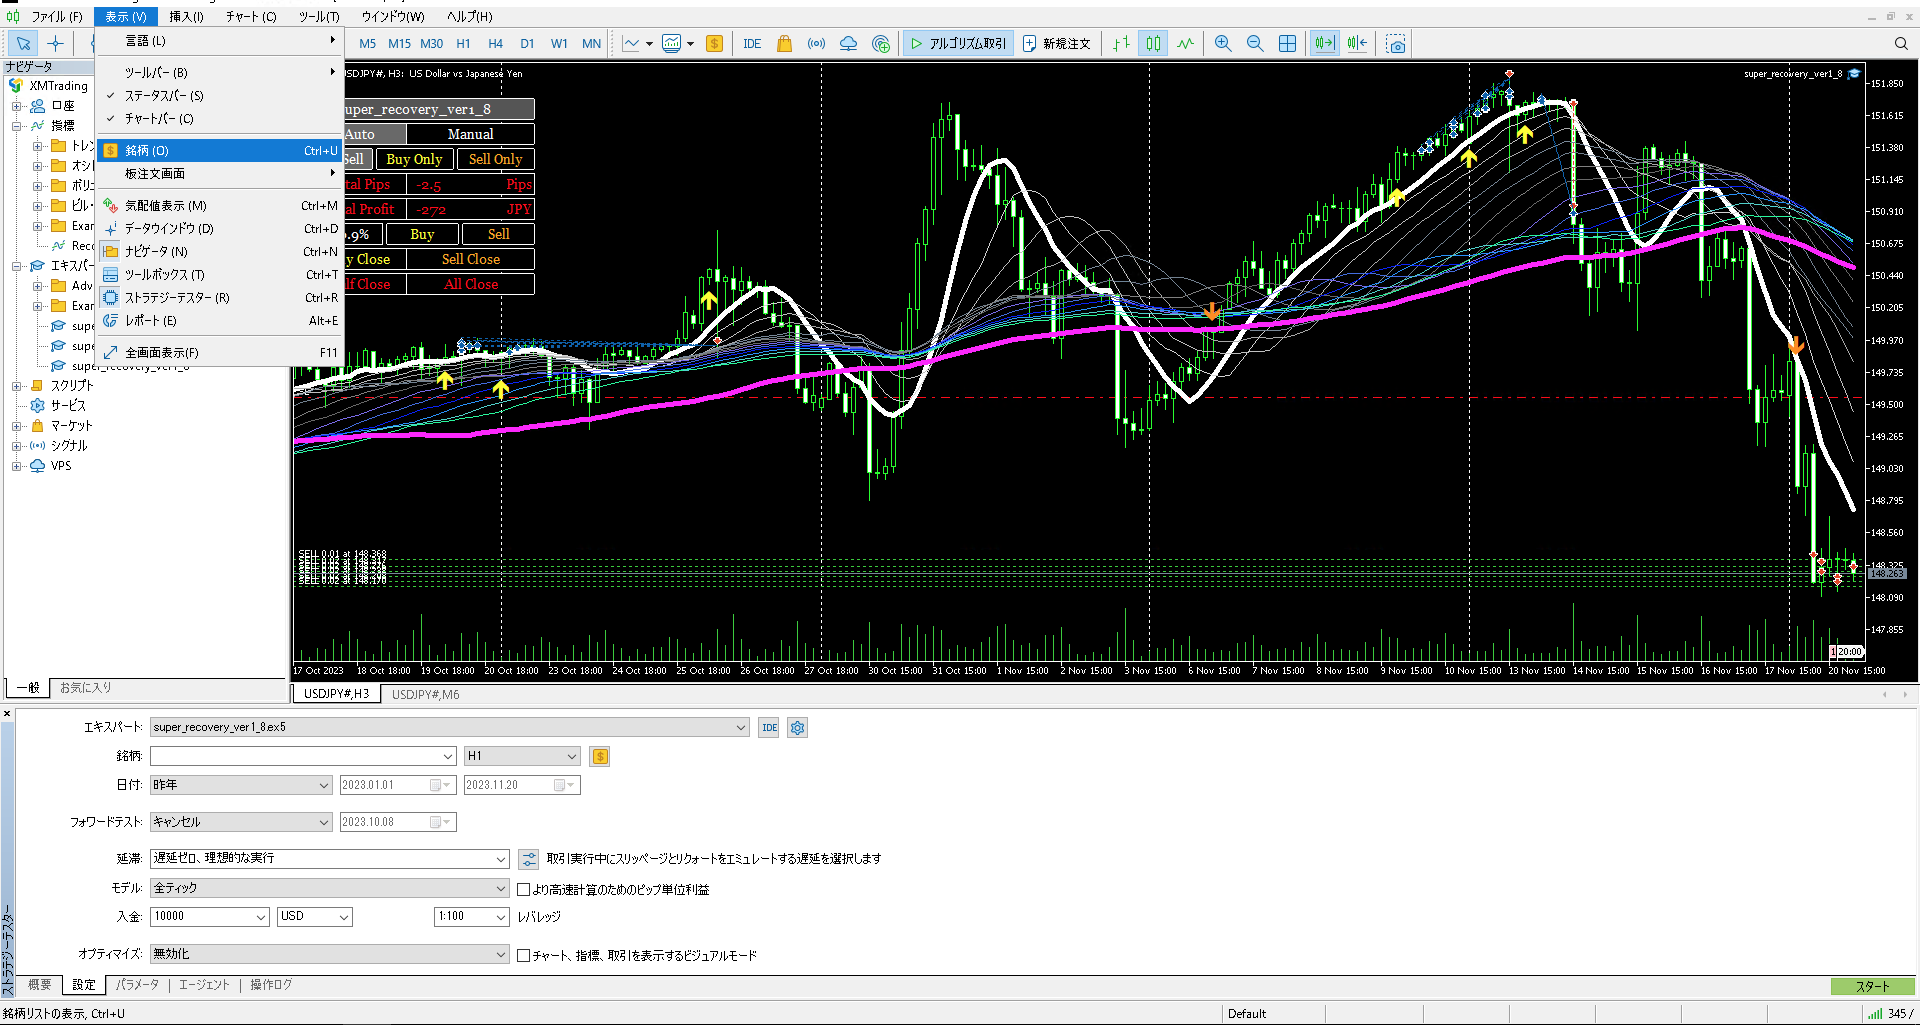Viewport: 1920px width, 1025px height.
Task: Click settings gear beside expert field
Action: pos(797,728)
